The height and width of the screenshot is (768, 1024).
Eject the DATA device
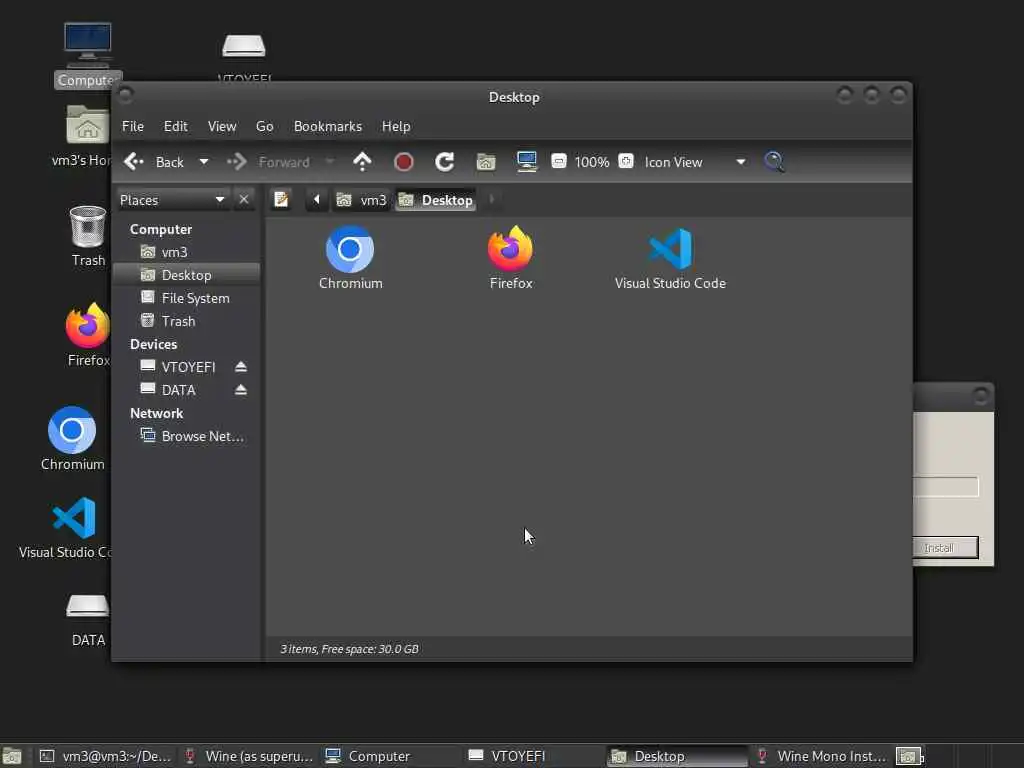click(241, 390)
